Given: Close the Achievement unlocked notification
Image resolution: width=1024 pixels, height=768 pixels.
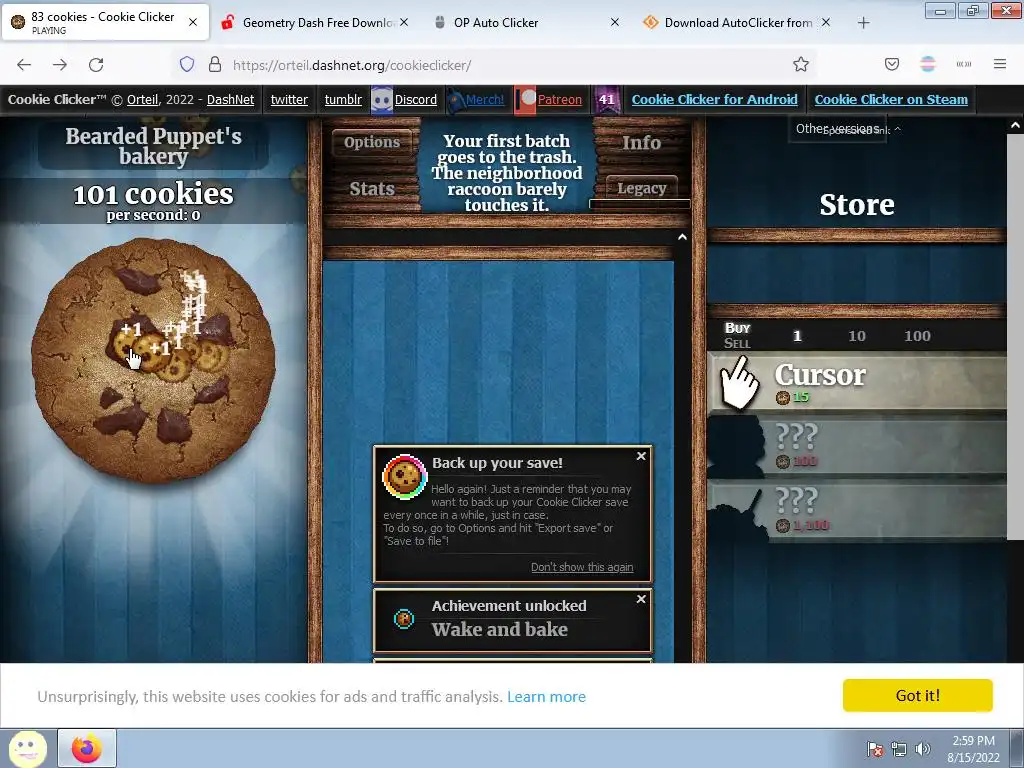Looking at the screenshot, I should click(641, 599).
